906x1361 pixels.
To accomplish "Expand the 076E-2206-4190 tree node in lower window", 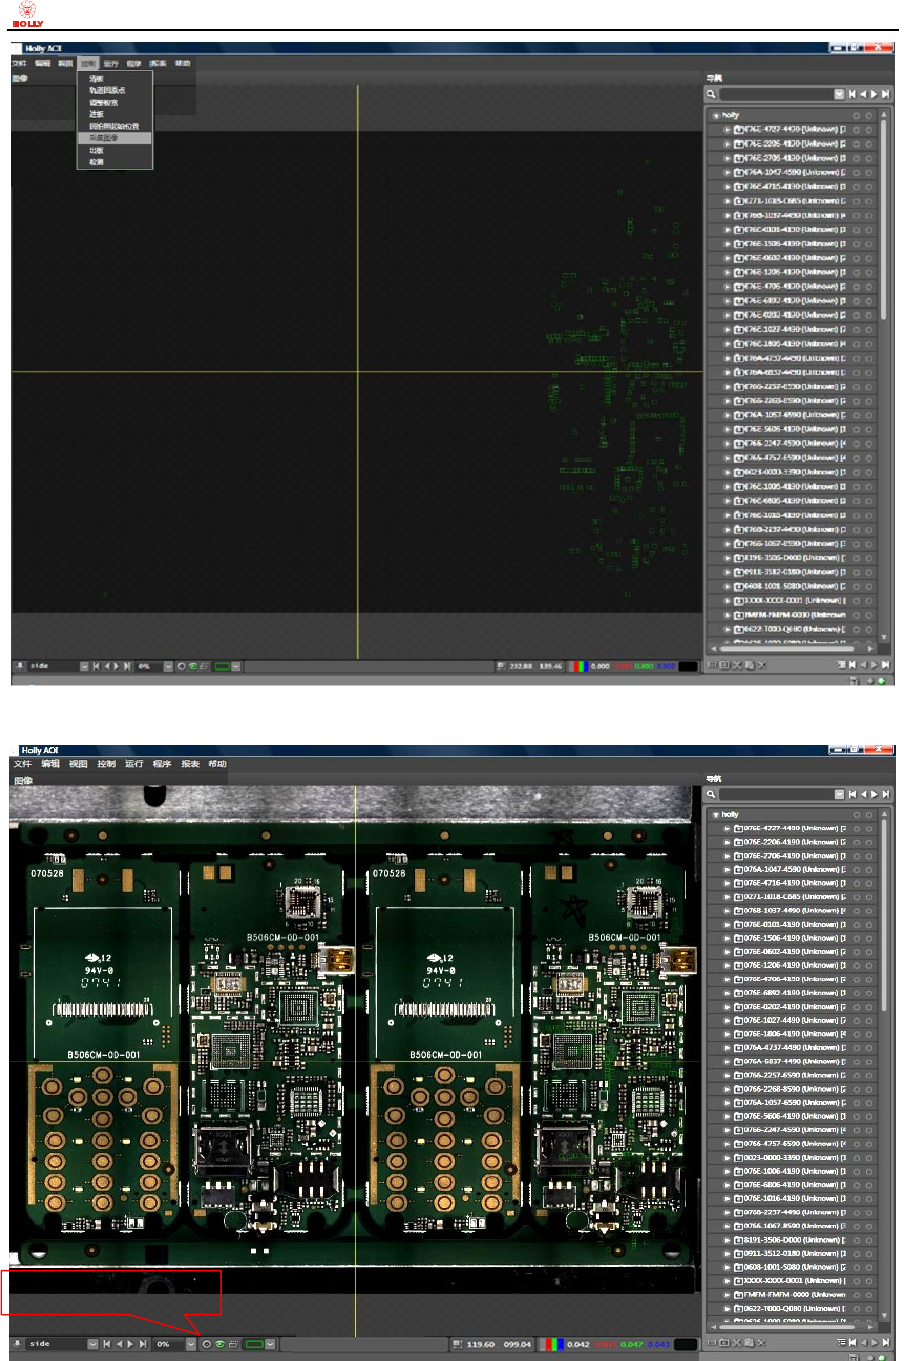I will [727, 842].
